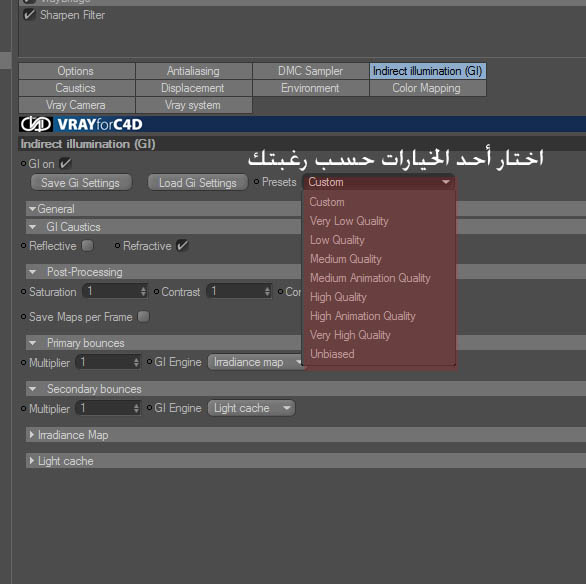586x584 pixels.
Task: Collapse the Post-Processing section
Action: [33, 272]
